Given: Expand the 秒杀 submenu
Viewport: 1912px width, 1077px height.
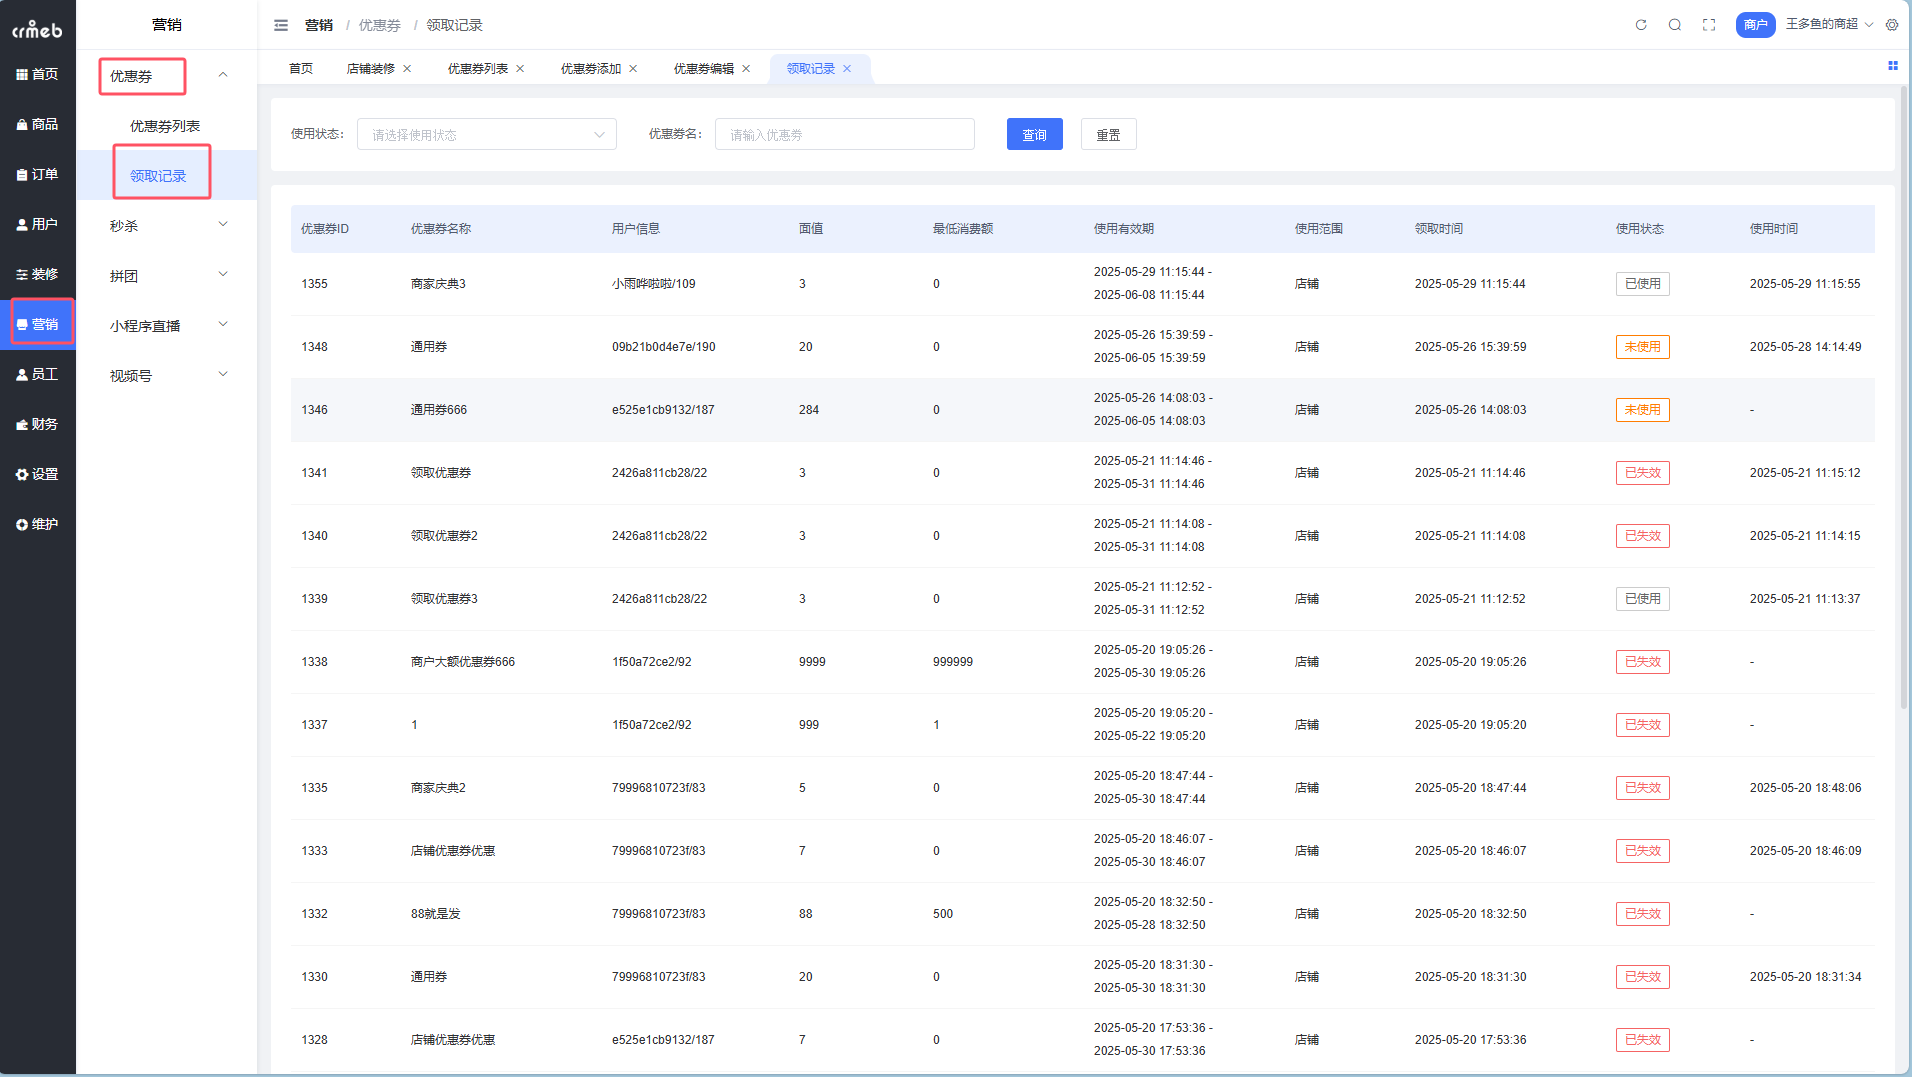Looking at the screenshot, I should (167, 226).
